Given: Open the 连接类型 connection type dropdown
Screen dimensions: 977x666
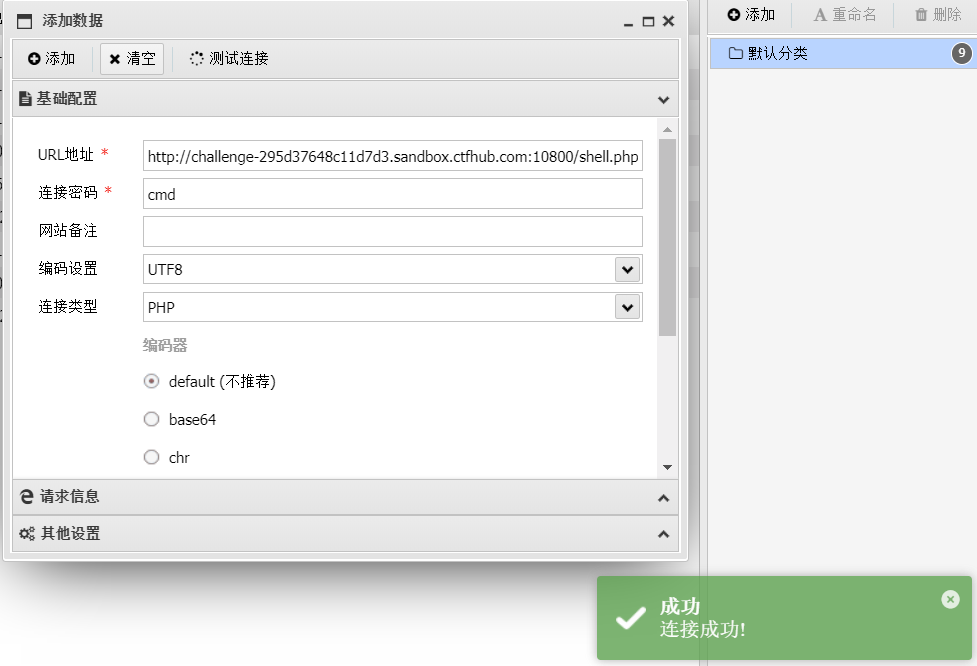Looking at the screenshot, I should click(628, 307).
